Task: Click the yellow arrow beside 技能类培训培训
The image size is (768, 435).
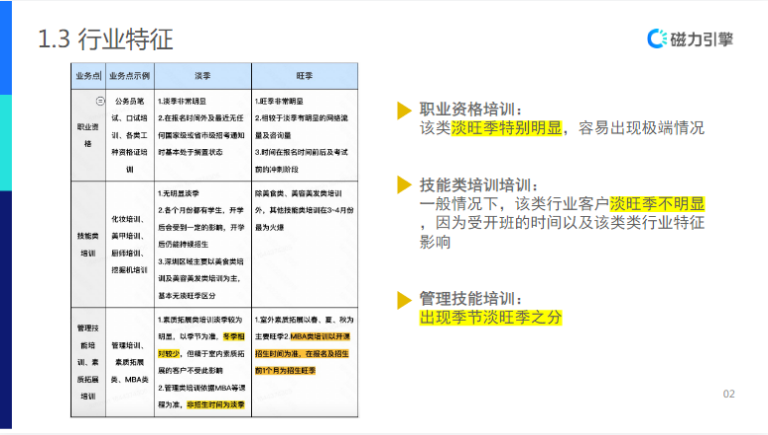Action: coord(404,185)
